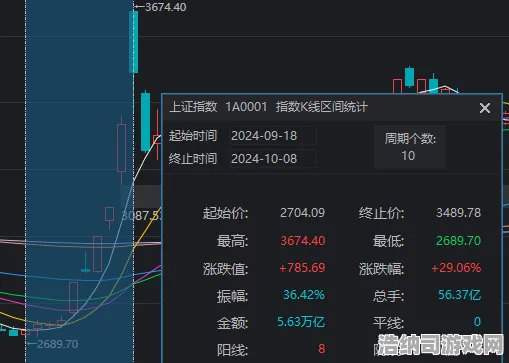The height and width of the screenshot is (363, 509).
Task: Click the 涨跌值 value +785.69
Action: (302, 268)
